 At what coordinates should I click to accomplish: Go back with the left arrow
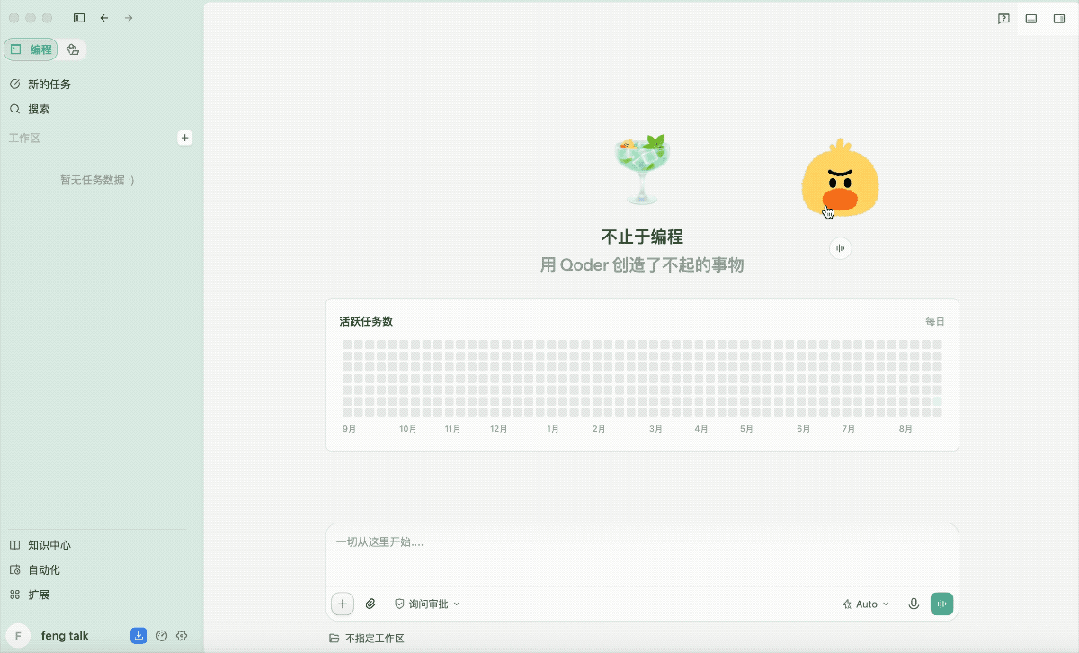point(104,18)
